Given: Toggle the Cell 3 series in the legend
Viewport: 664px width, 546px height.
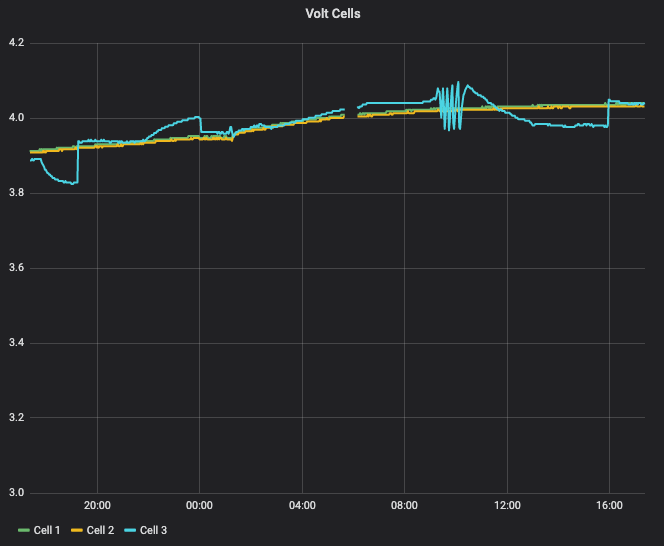Looking at the screenshot, I should click(x=153, y=530).
